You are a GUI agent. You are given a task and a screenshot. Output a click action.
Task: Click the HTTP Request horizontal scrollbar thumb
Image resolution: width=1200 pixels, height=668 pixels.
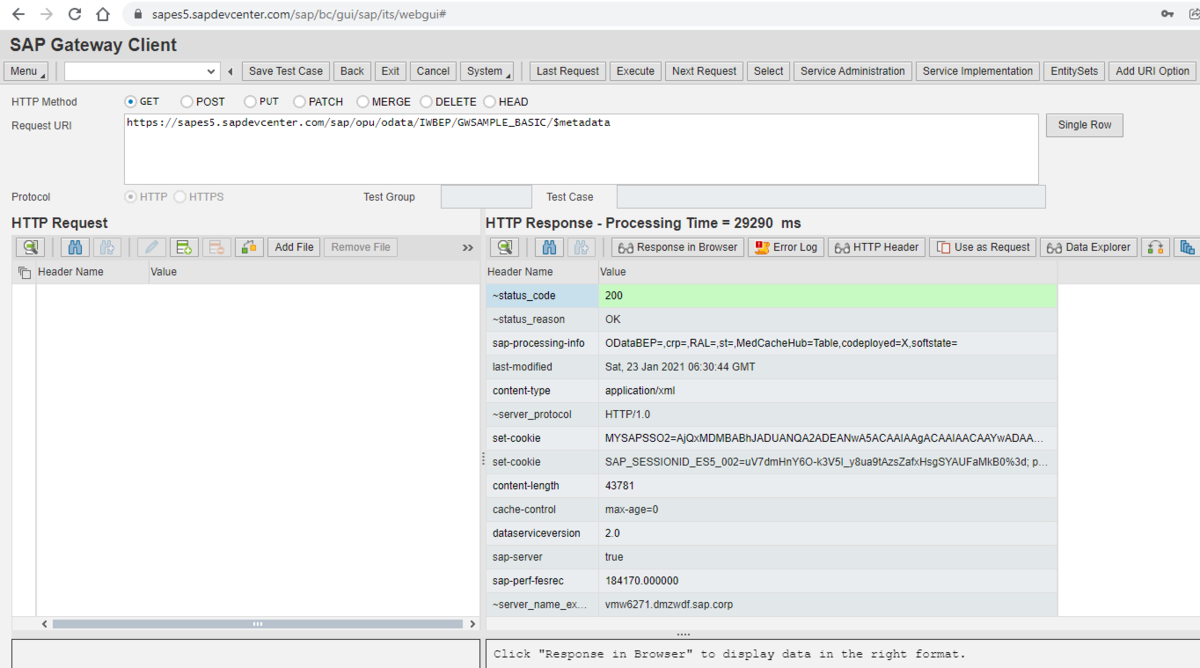tap(257, 624)
